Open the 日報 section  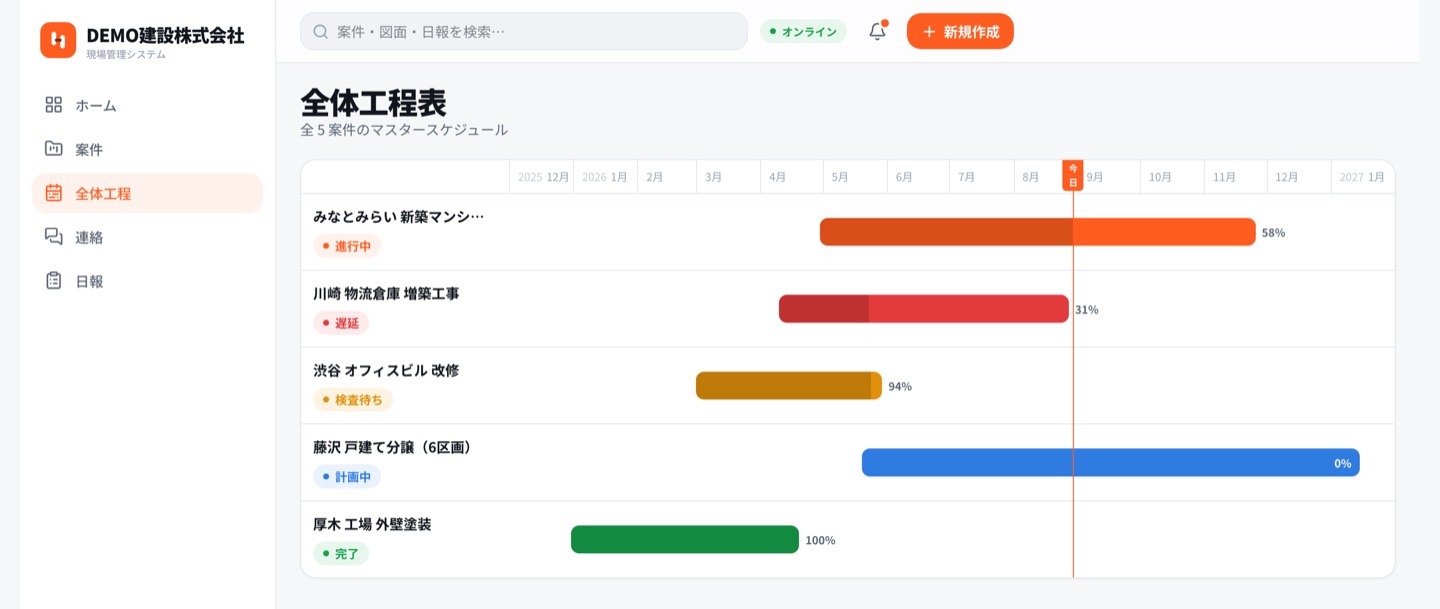(x=148, y=281)
